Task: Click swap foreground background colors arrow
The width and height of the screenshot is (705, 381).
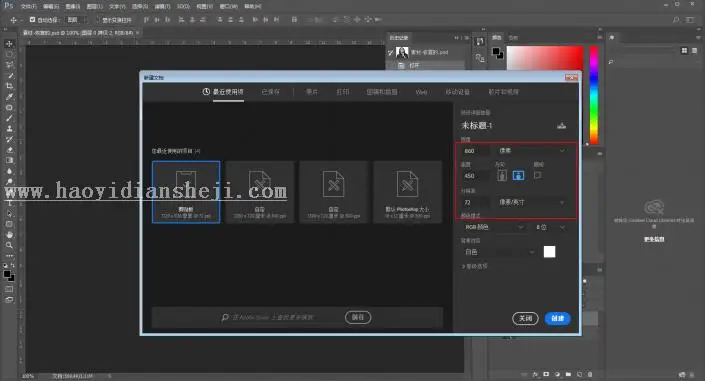Action: [x=13, y=265]
